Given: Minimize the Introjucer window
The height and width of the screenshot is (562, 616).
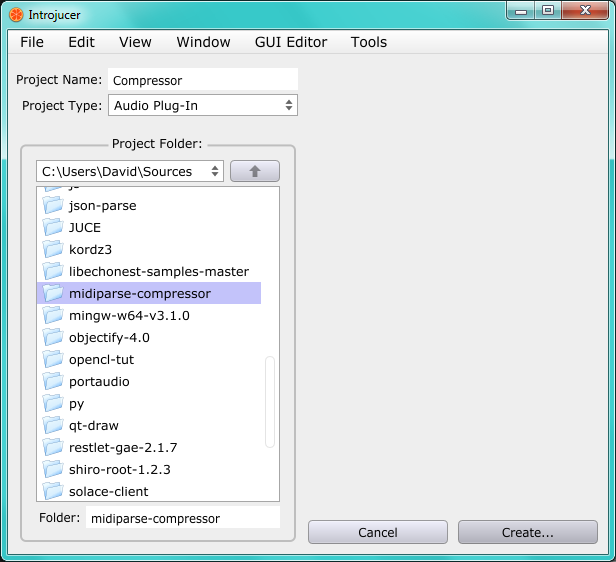Looking at the screenshot, I should (521, 11).
